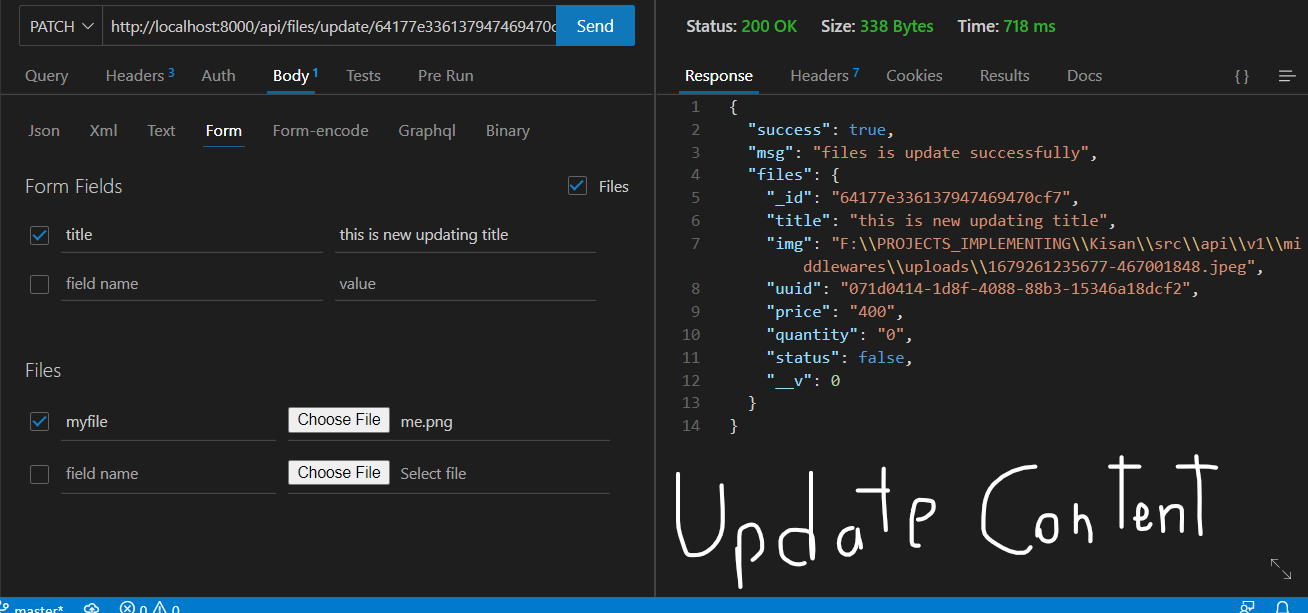Toggle the myfile checkbox

coord(39,422)
